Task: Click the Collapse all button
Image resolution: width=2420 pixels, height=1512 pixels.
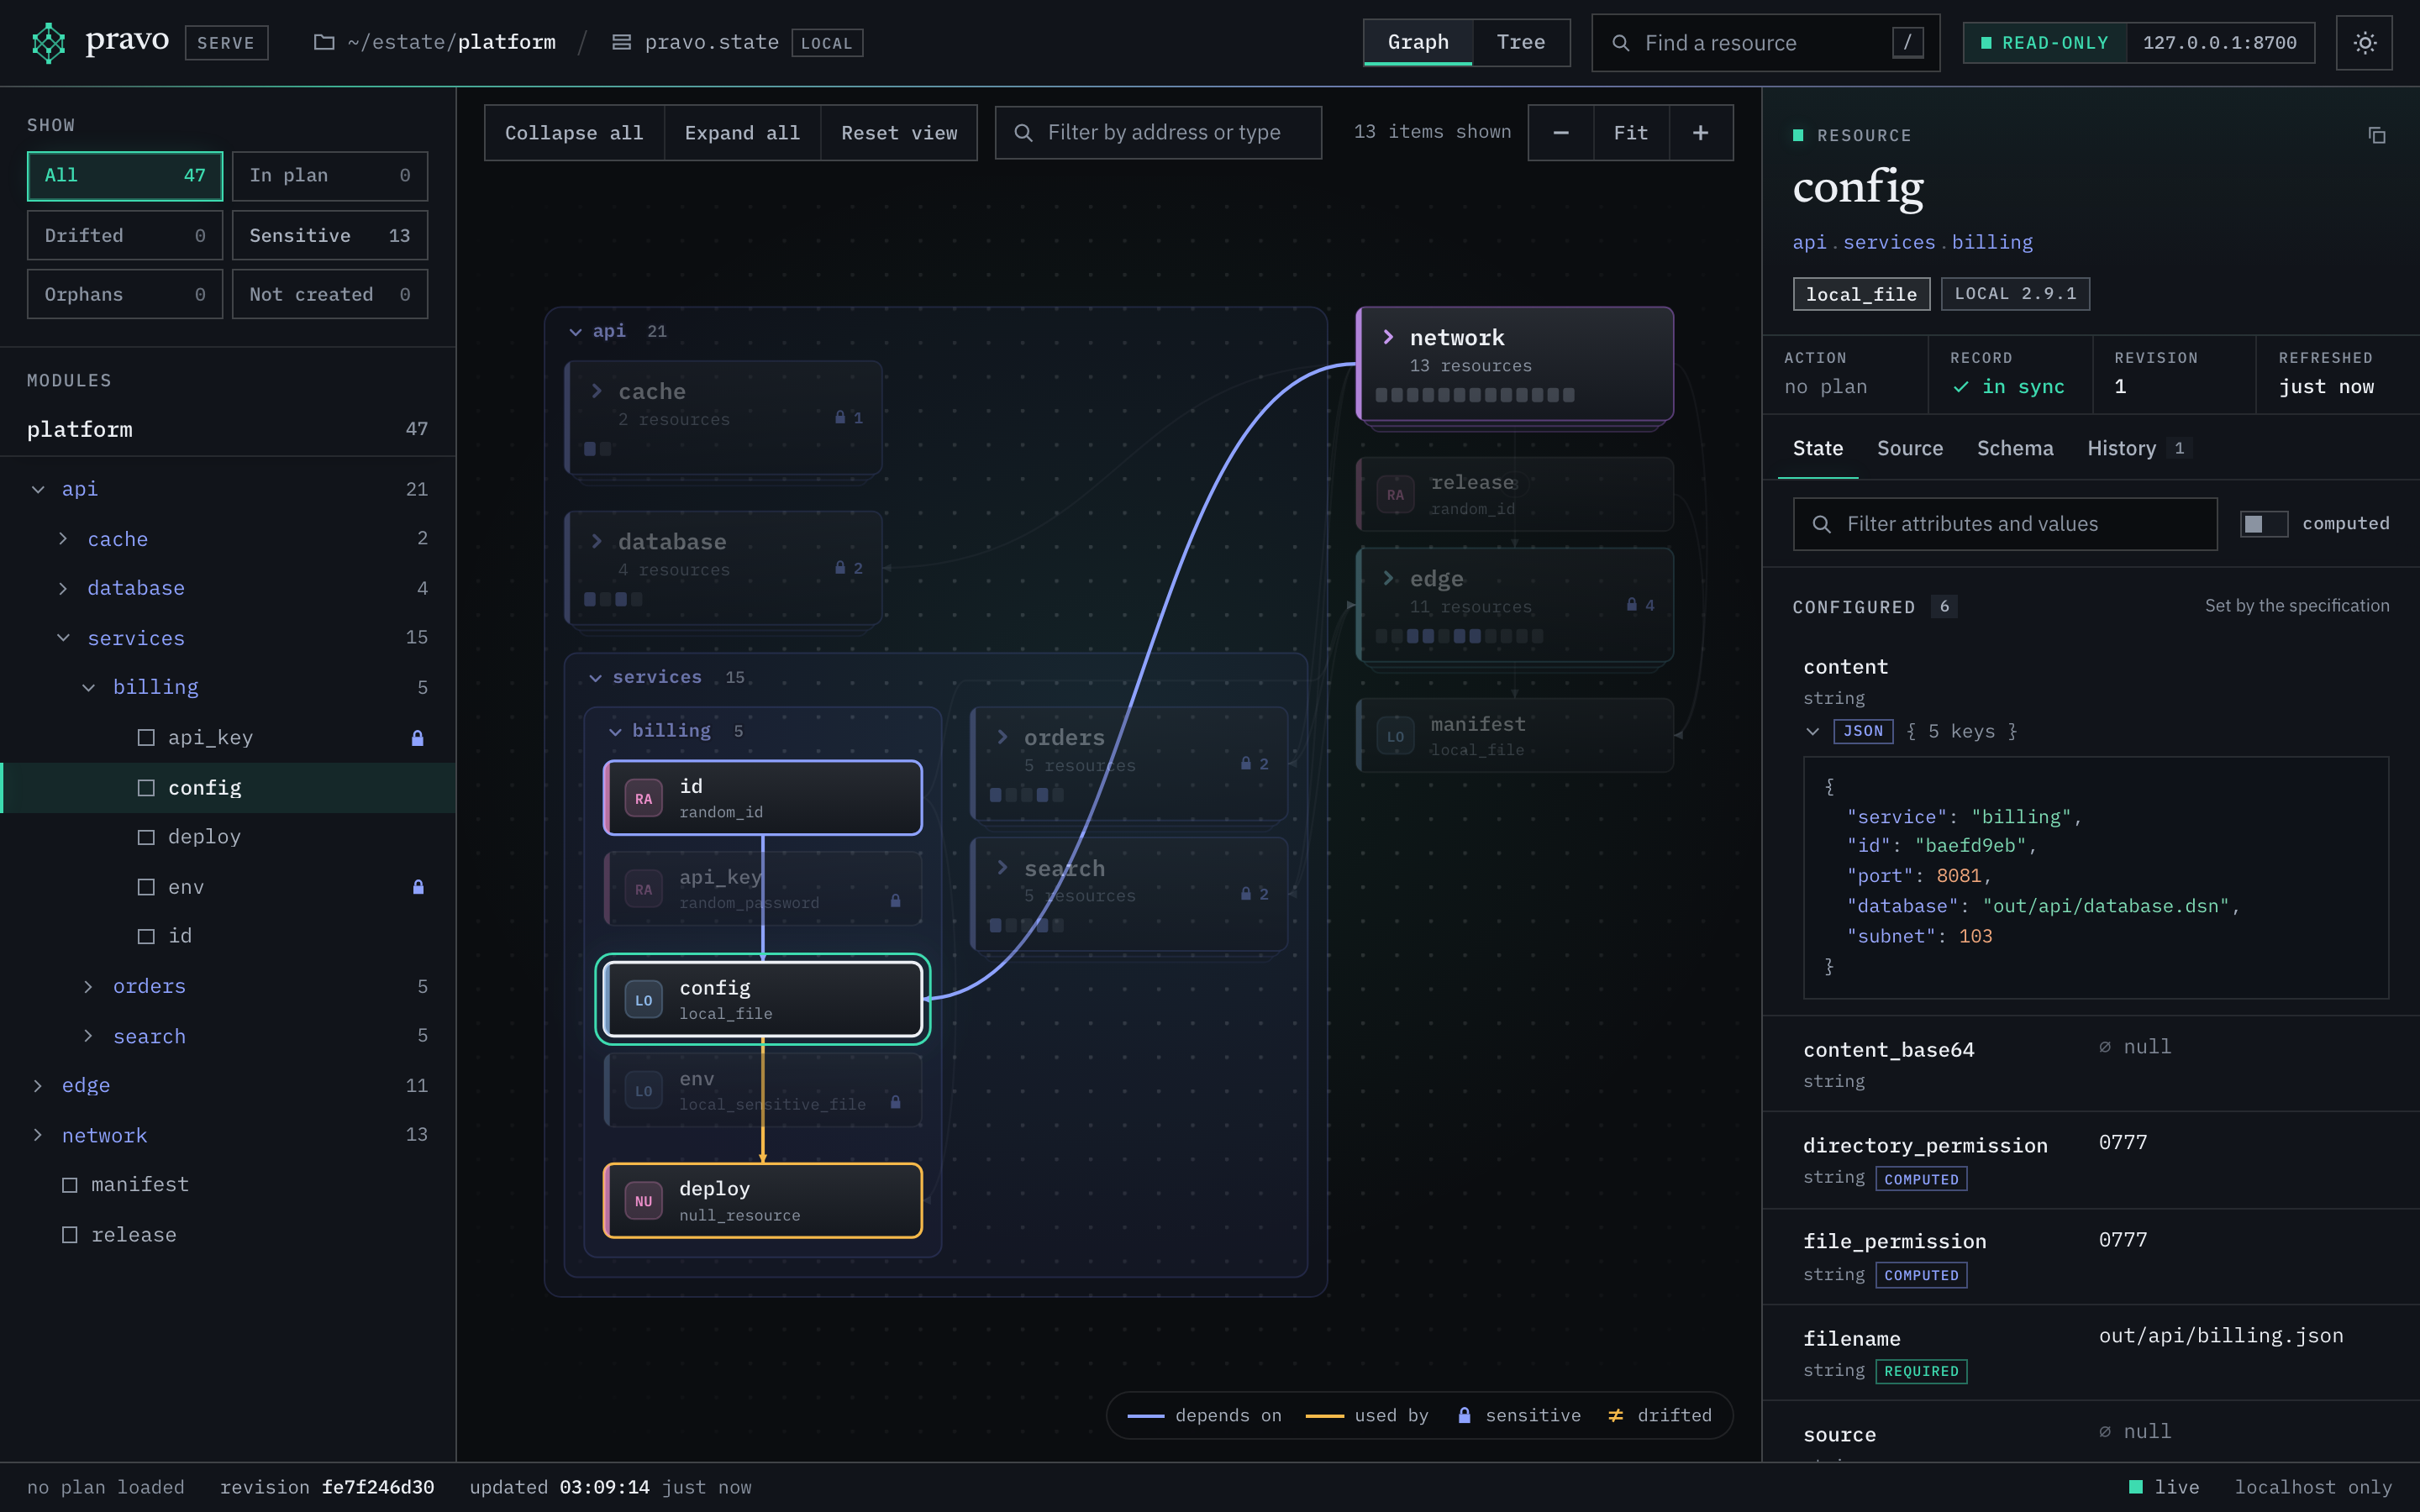Action: (574, 133)
